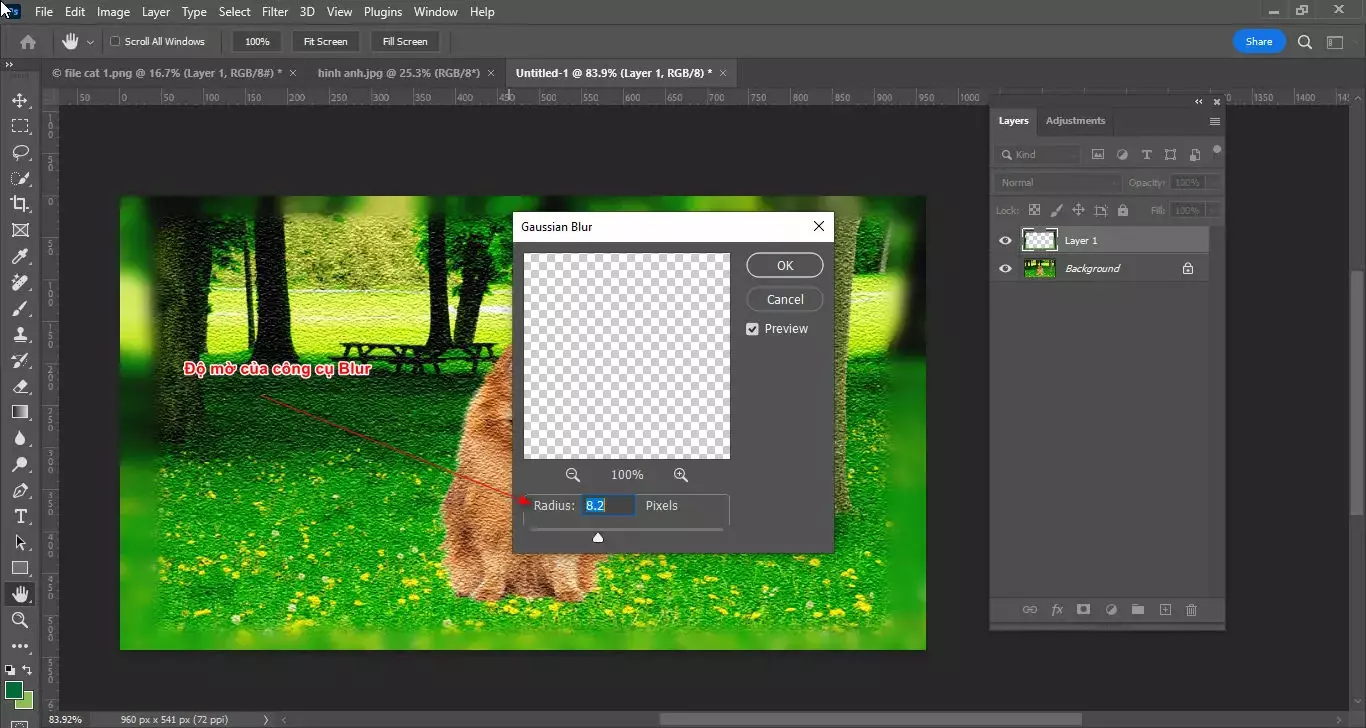Click the Fit Screen button
Viewport: 1366px width, 728px height.
click(x=325, y=41)
